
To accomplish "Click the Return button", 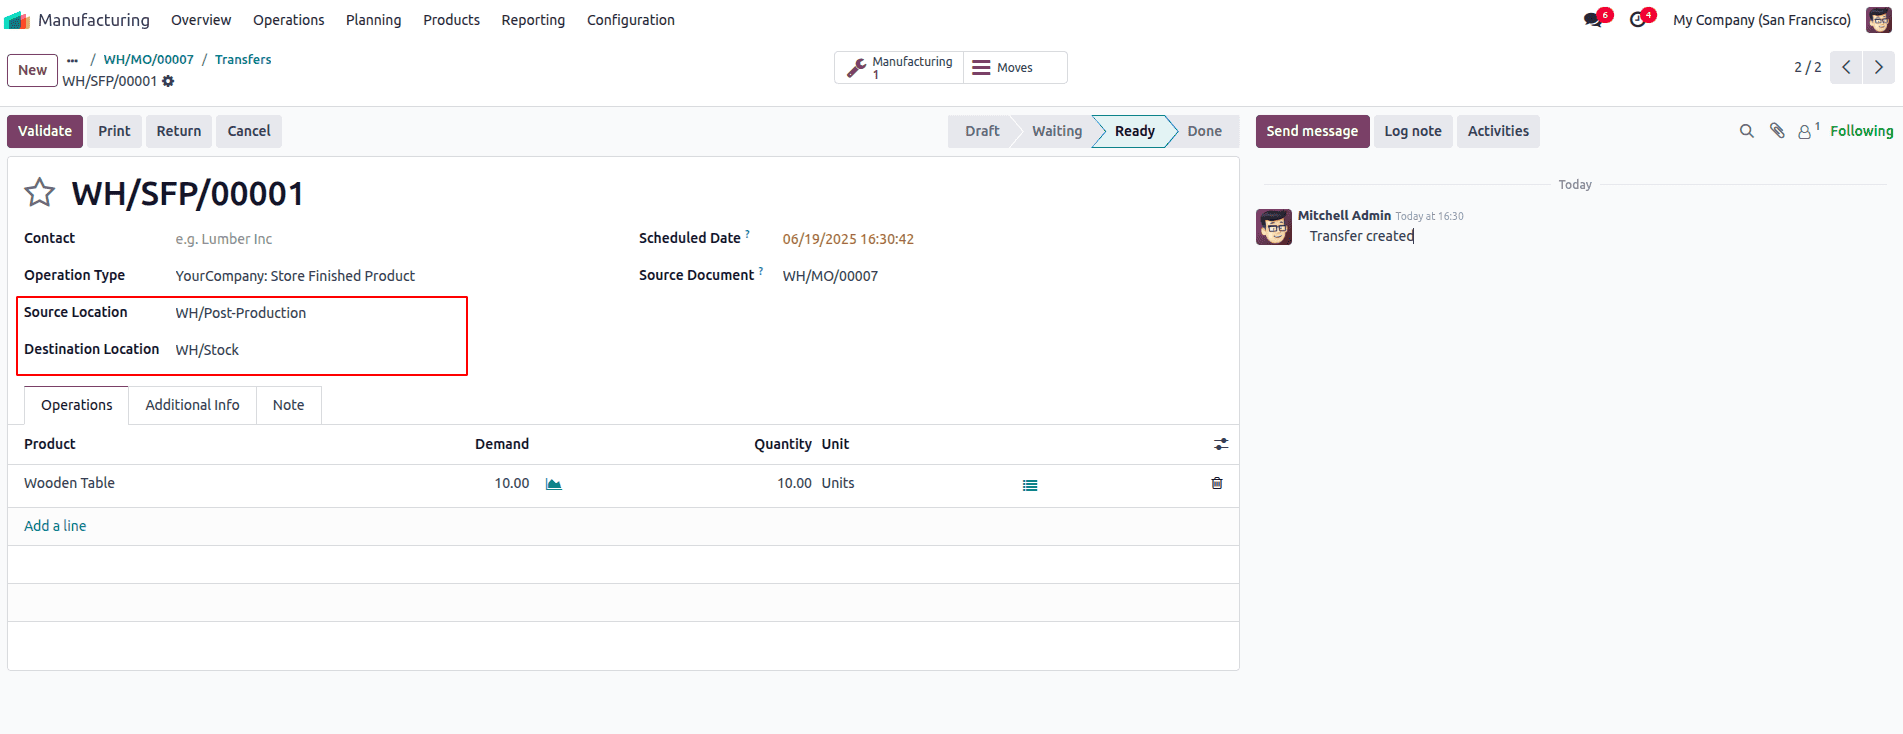I will pos(179,131).
